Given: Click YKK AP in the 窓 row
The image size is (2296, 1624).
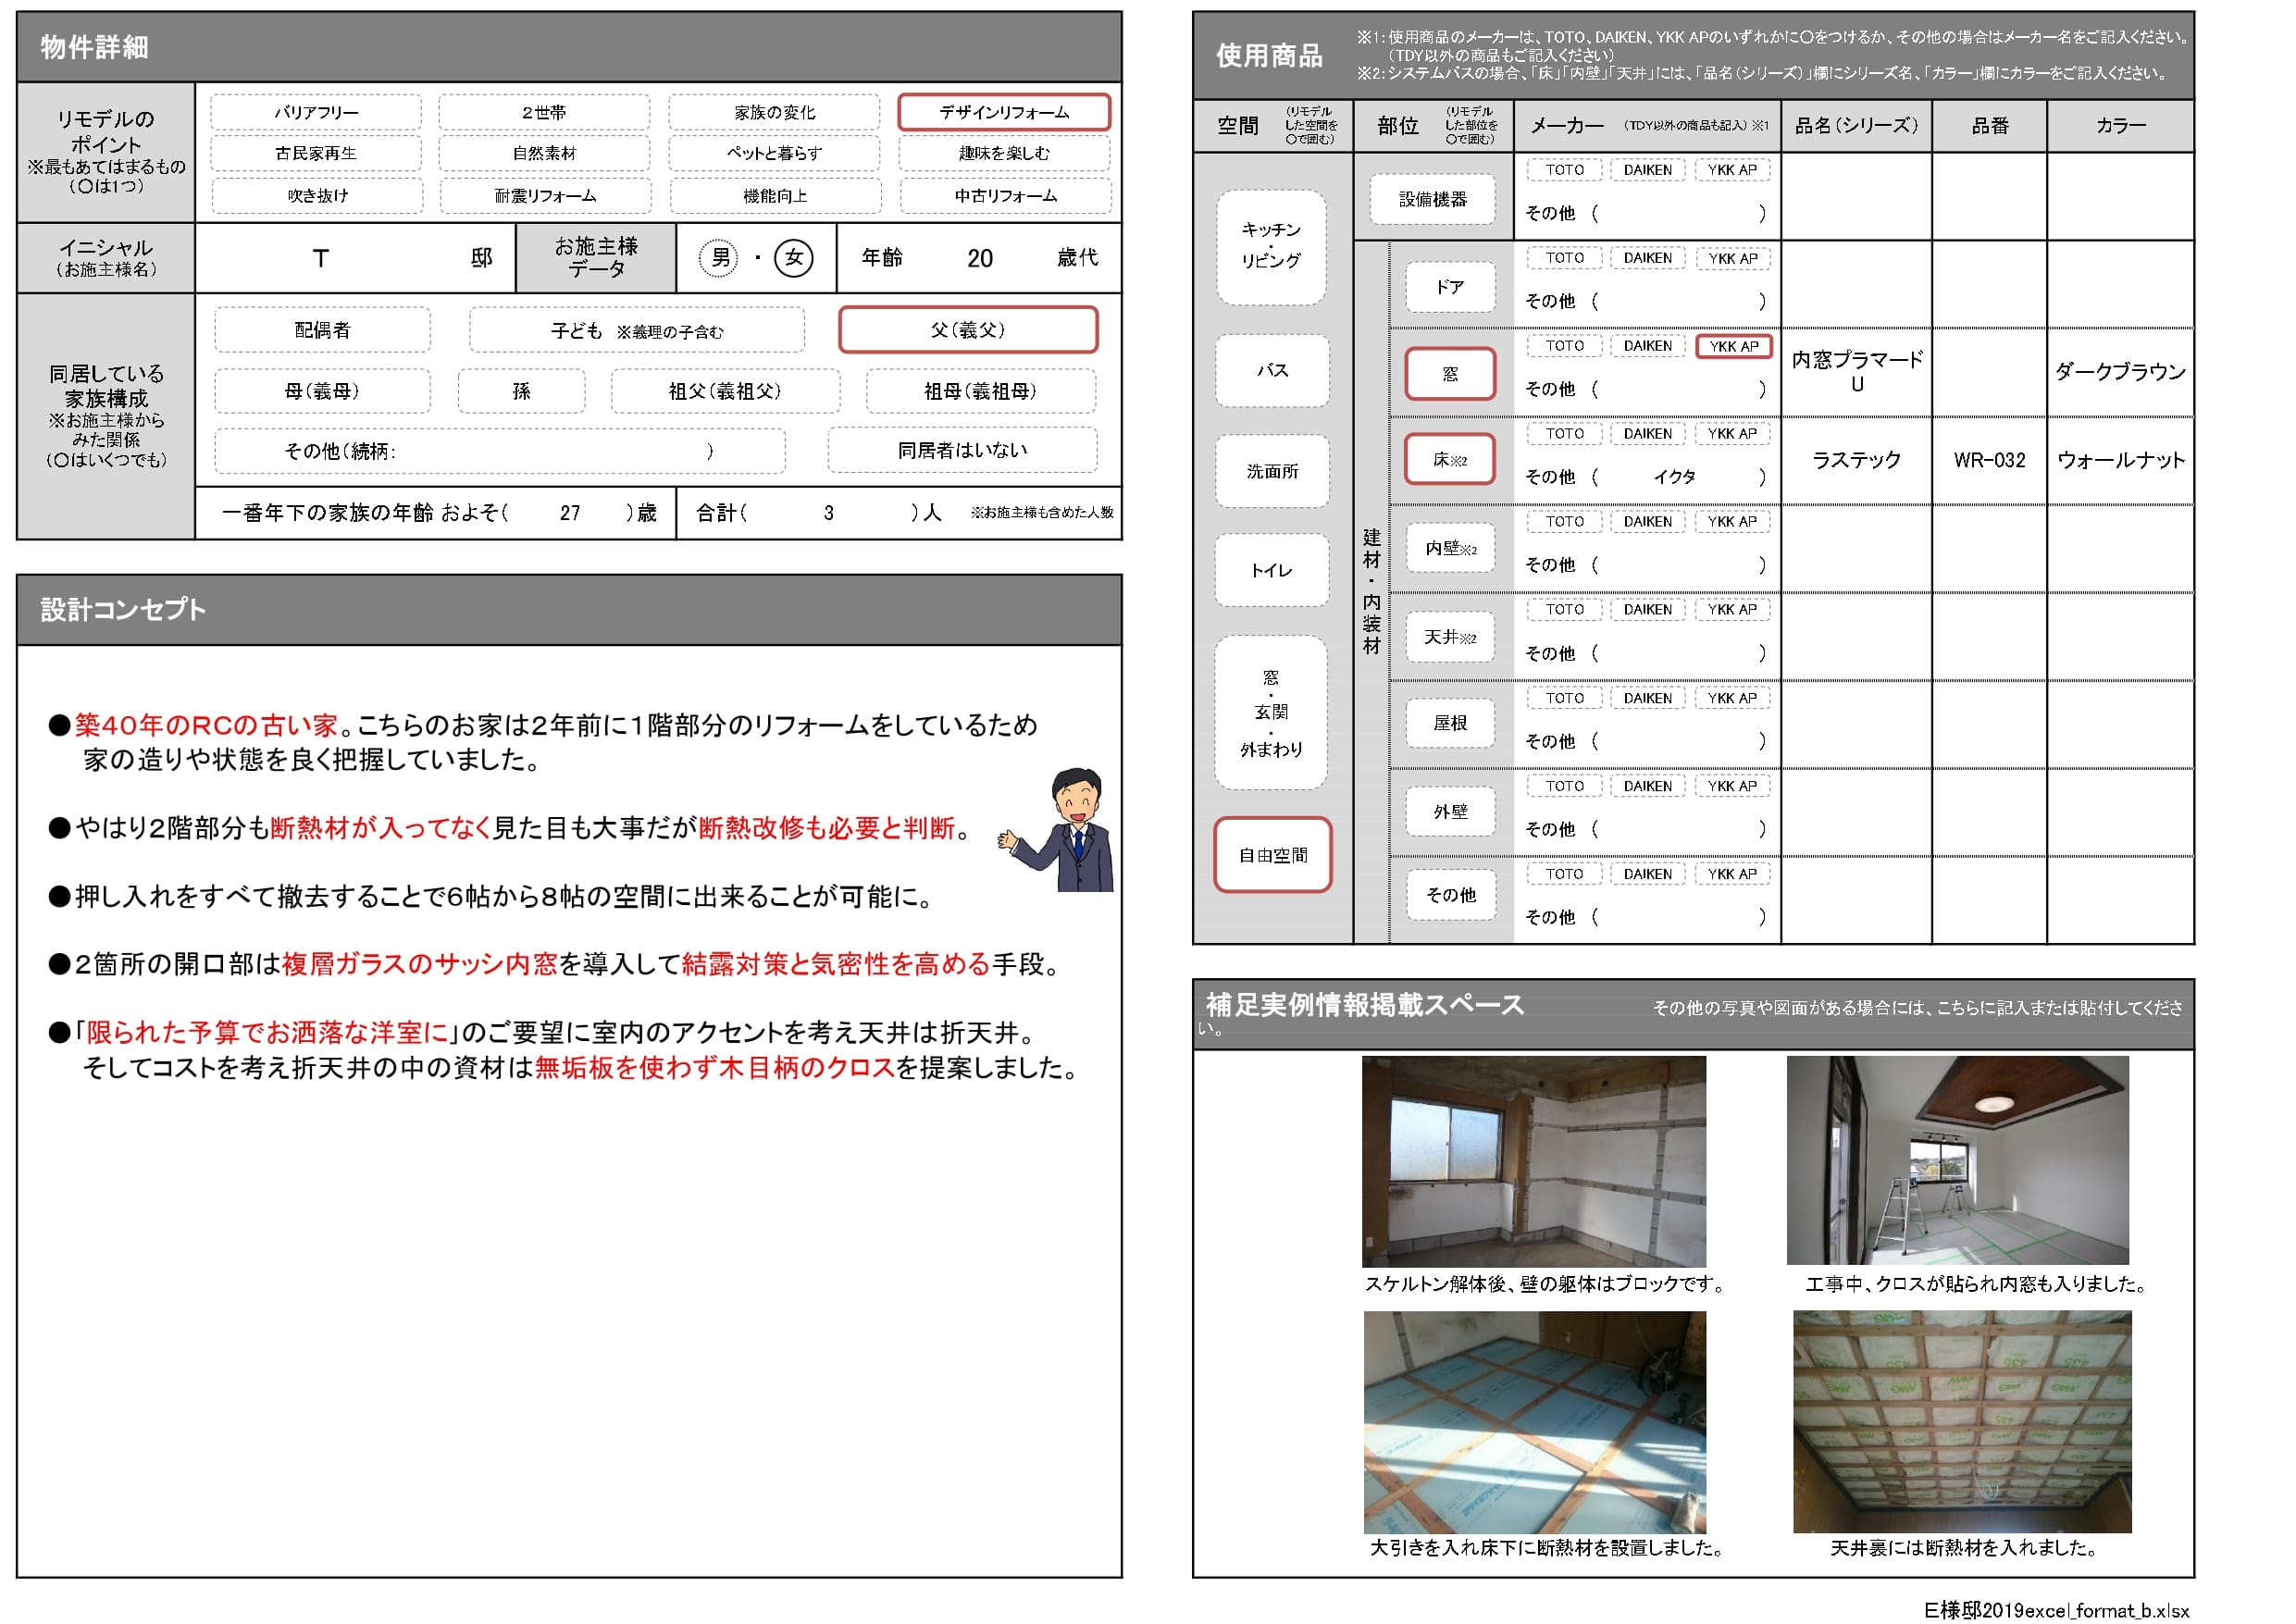Looking at the screenshot, I should click(1733, 346).
